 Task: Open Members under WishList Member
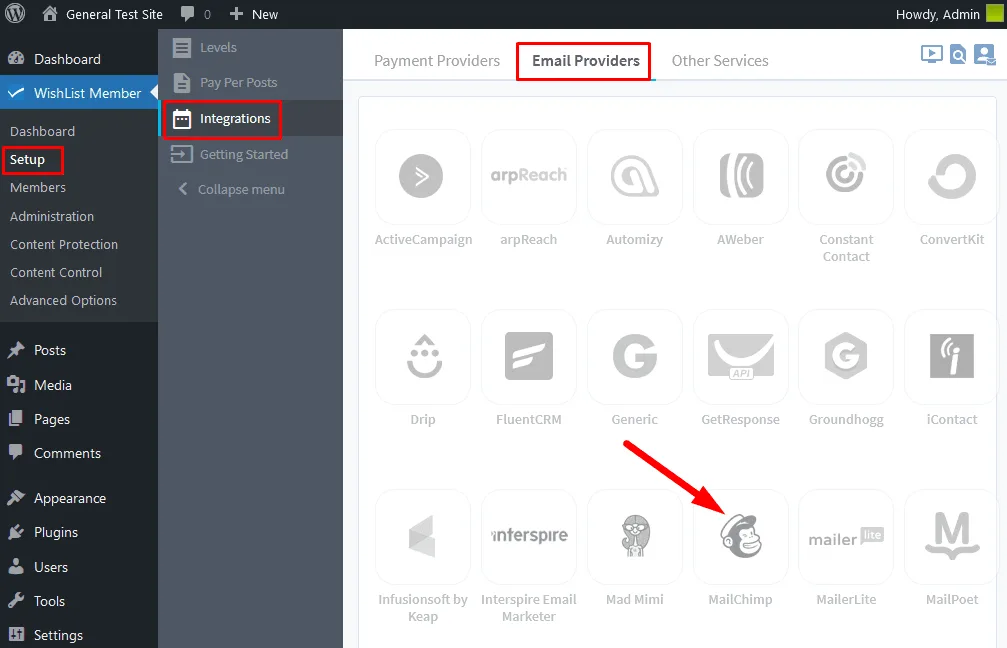(38, 188)
